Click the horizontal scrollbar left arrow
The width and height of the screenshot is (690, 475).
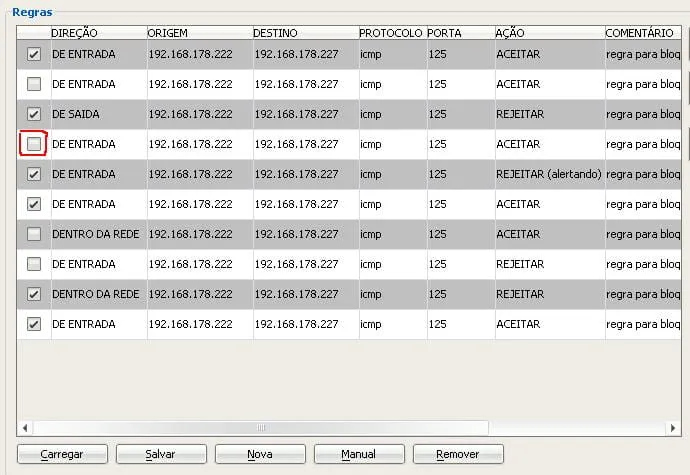tap(25, 427)
